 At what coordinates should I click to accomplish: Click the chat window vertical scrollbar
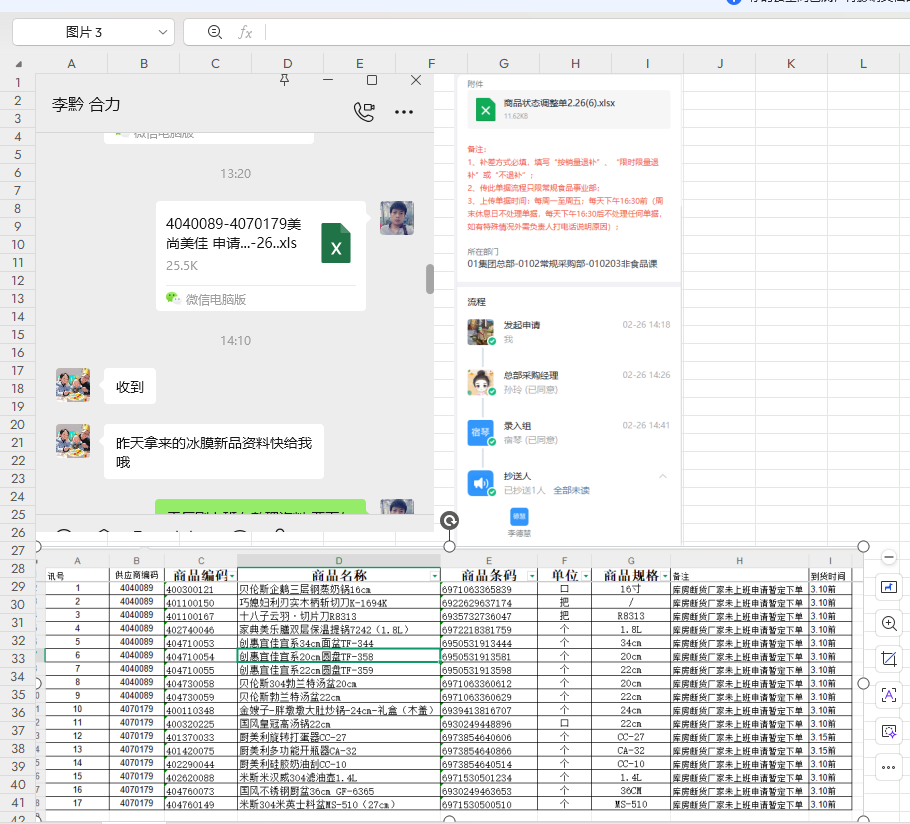[430, 279]
